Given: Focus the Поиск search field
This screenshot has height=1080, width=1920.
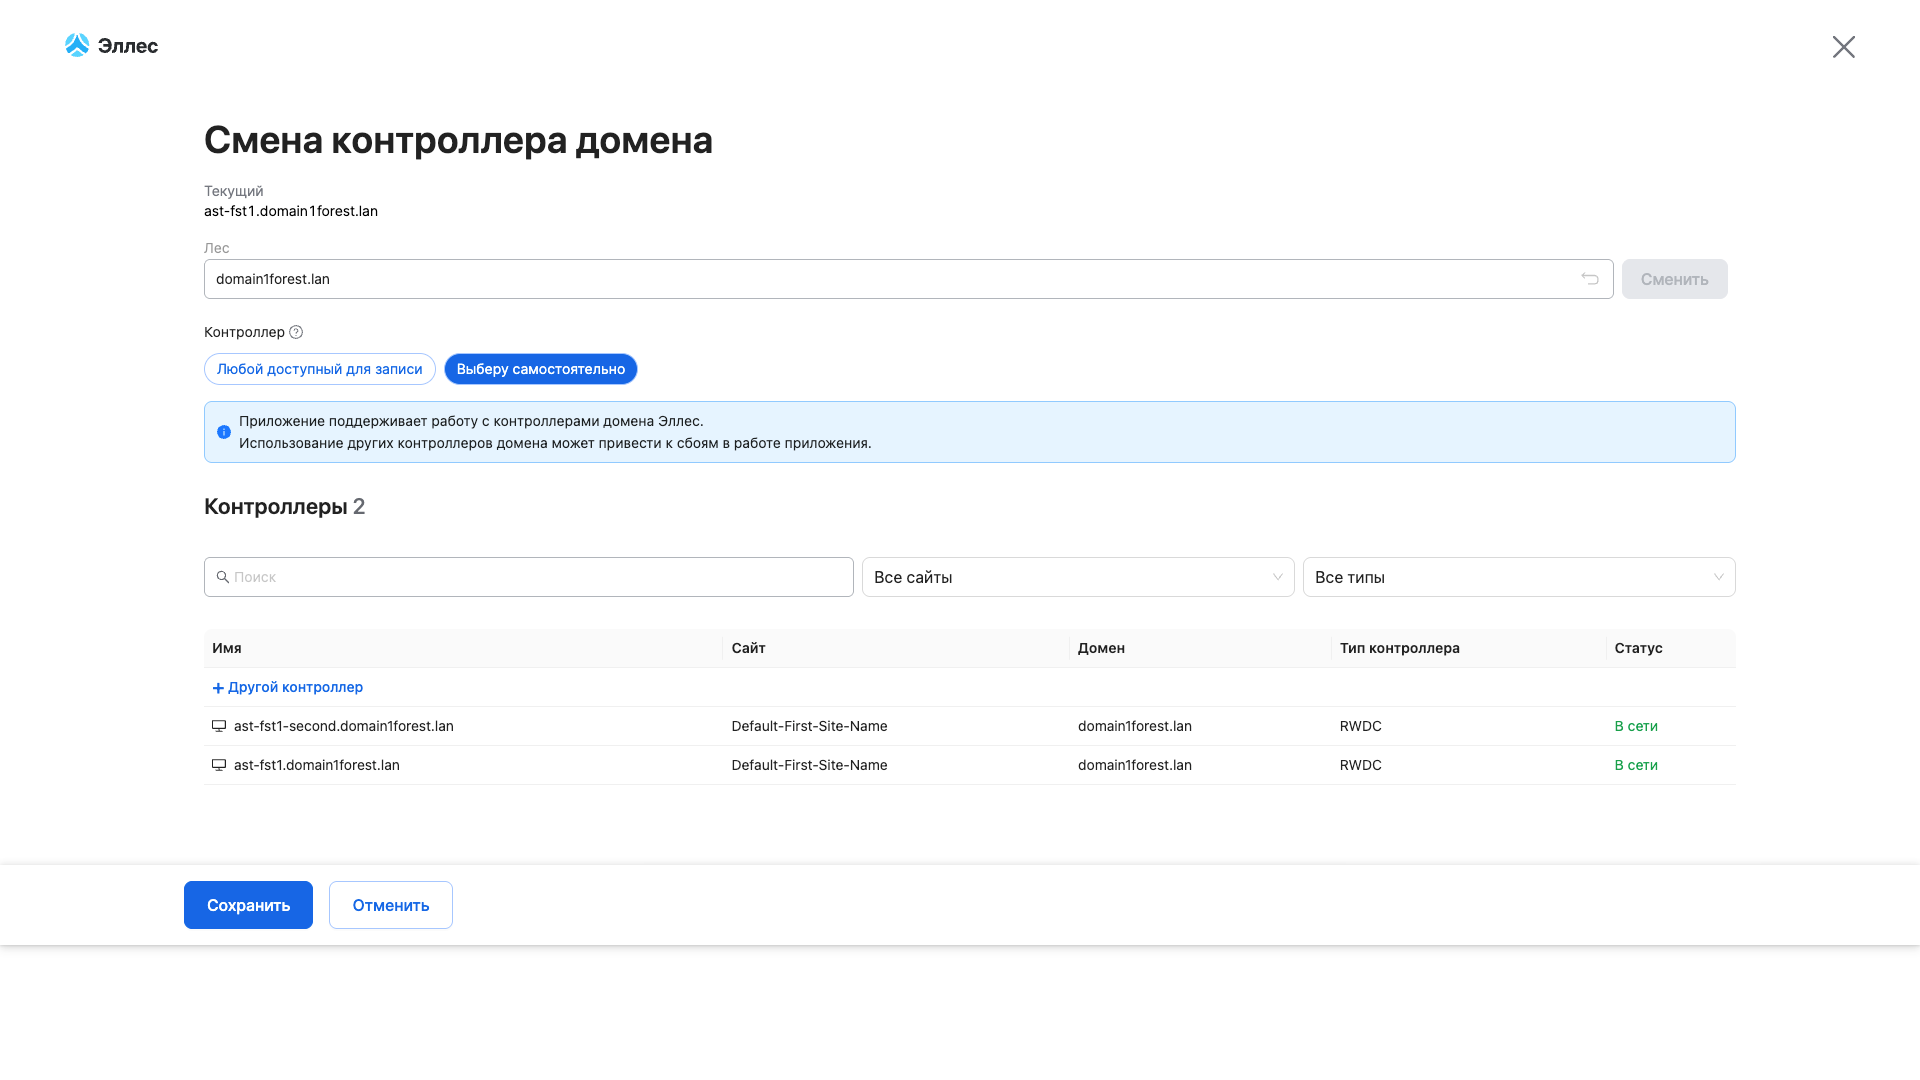Looking at the screenshot, I should pos(540,577).
